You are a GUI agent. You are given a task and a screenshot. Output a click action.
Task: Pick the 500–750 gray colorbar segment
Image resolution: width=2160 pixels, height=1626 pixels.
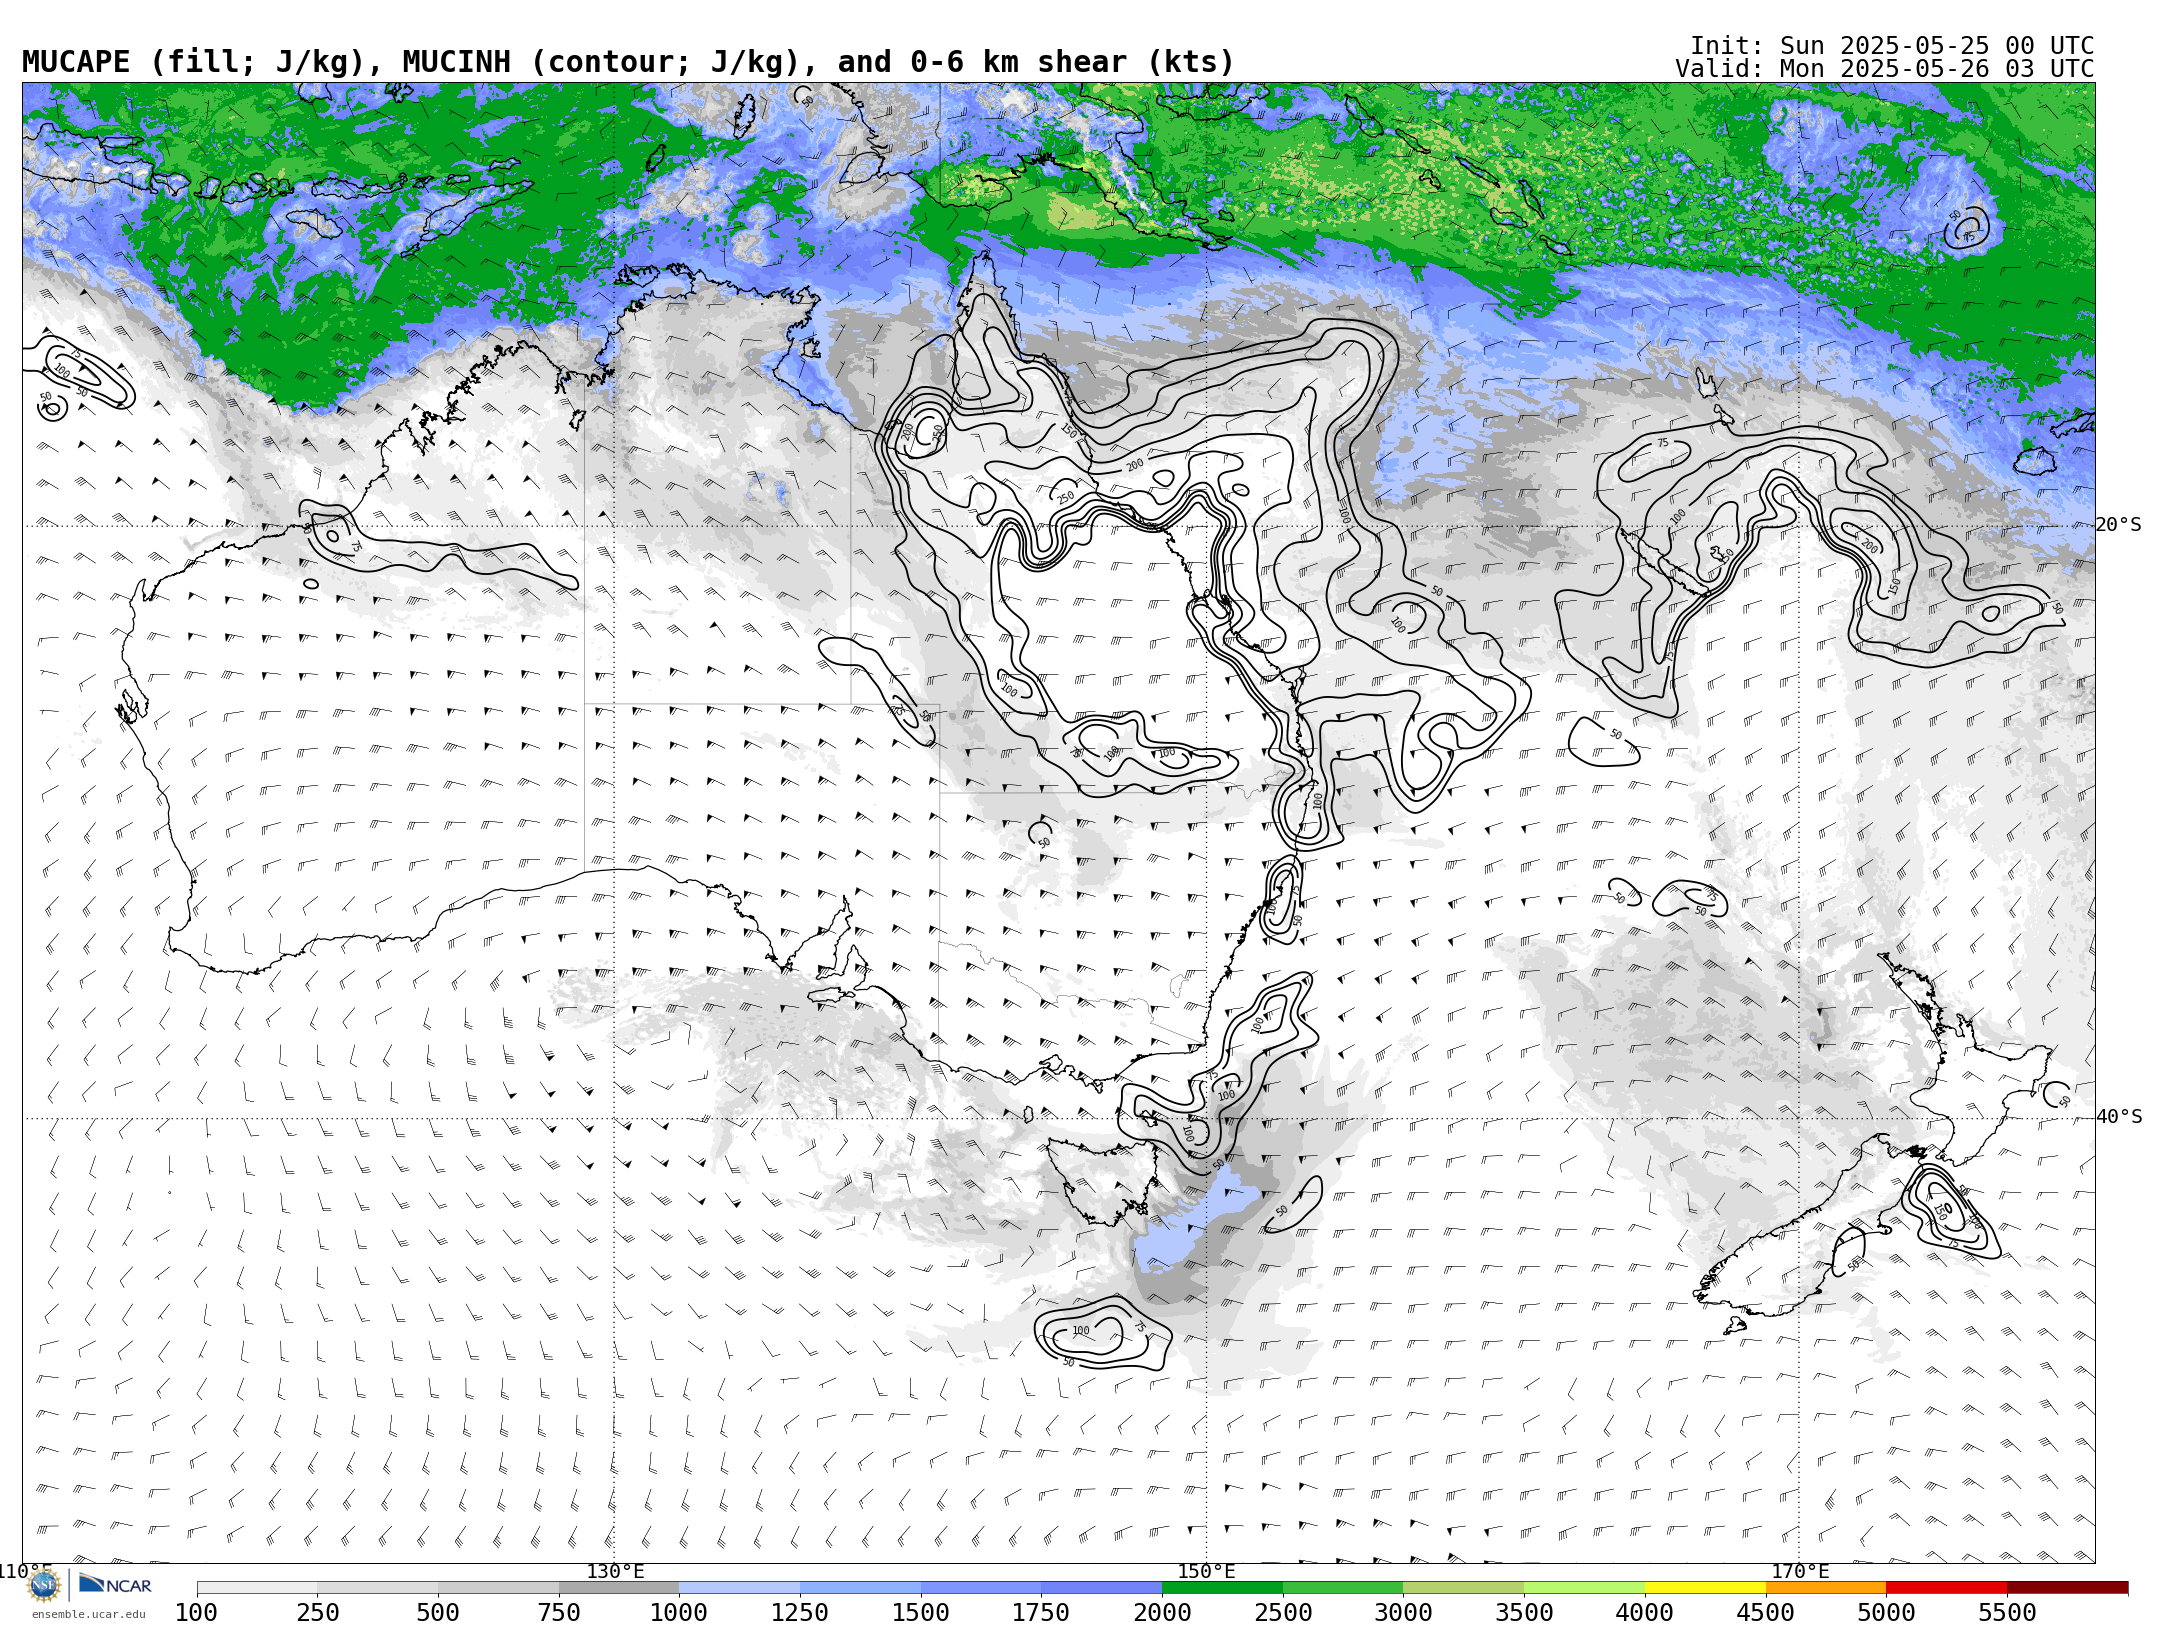(498, 1588)
